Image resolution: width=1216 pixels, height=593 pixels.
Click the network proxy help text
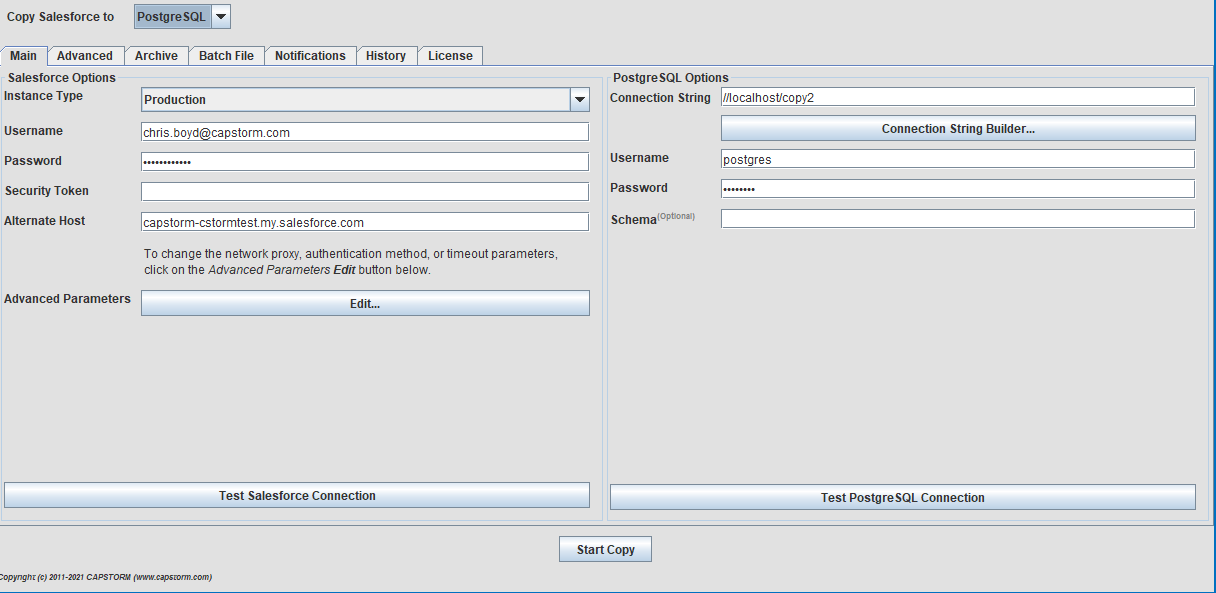coord(351,262)
